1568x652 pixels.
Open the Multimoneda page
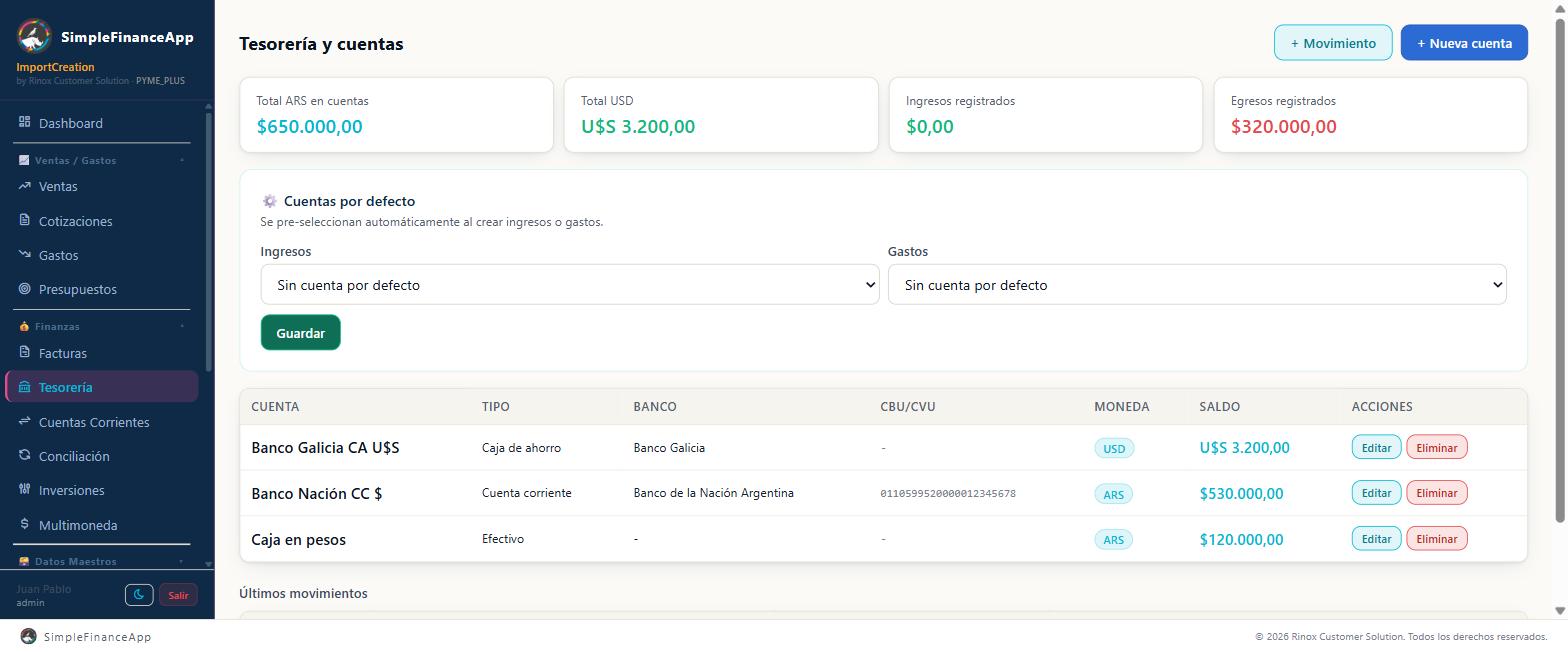[102, 525]
